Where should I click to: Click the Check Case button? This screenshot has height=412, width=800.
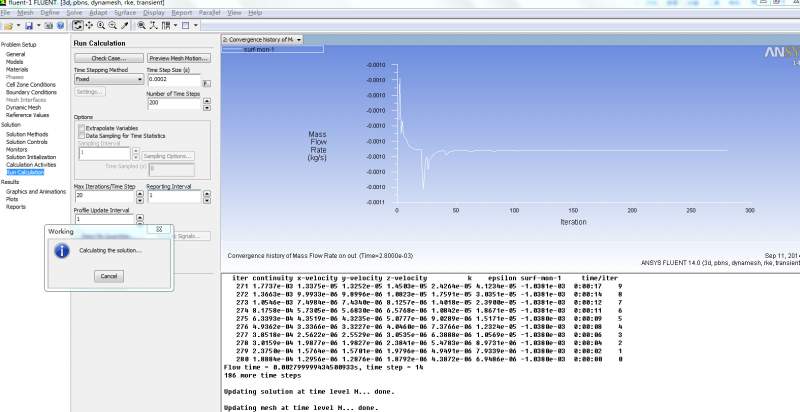(x=108, y=59)
